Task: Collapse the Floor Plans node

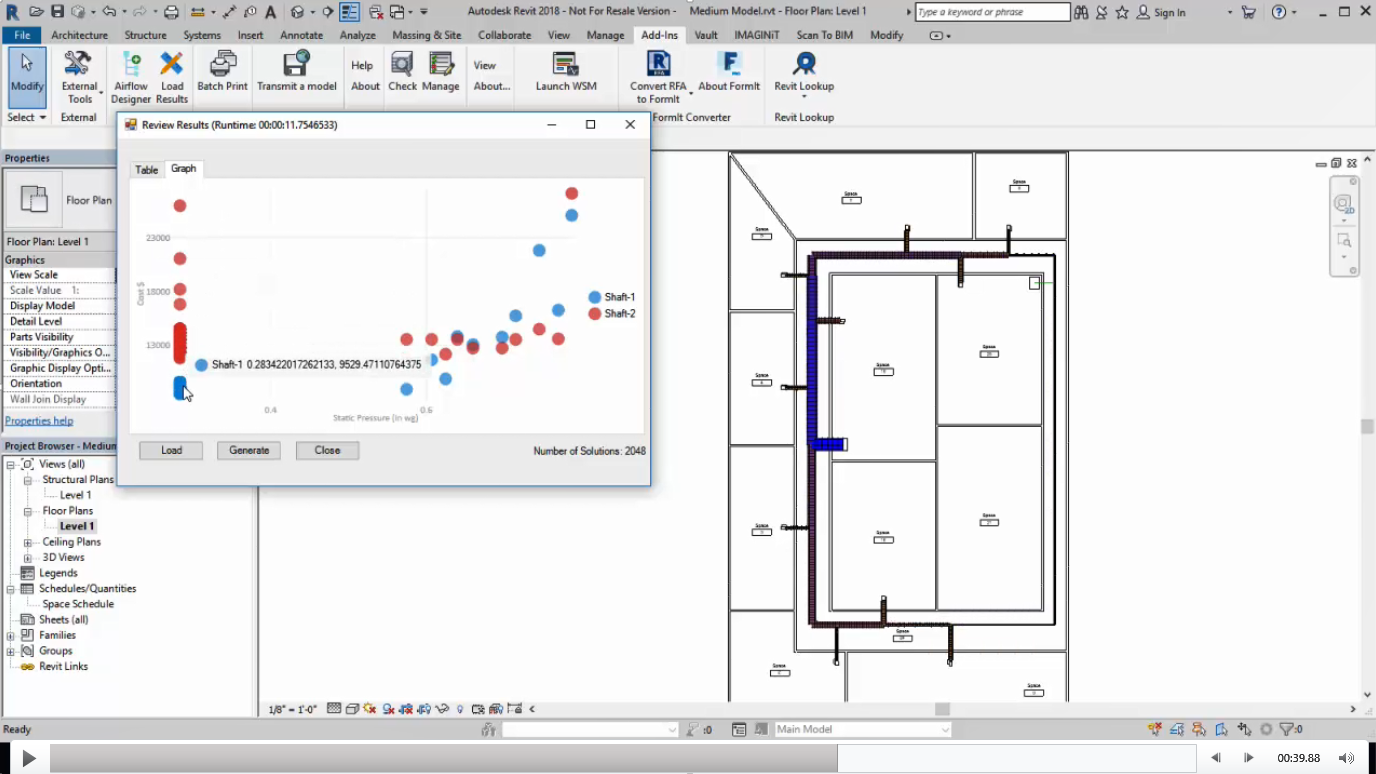Action: tap(28, 511)
